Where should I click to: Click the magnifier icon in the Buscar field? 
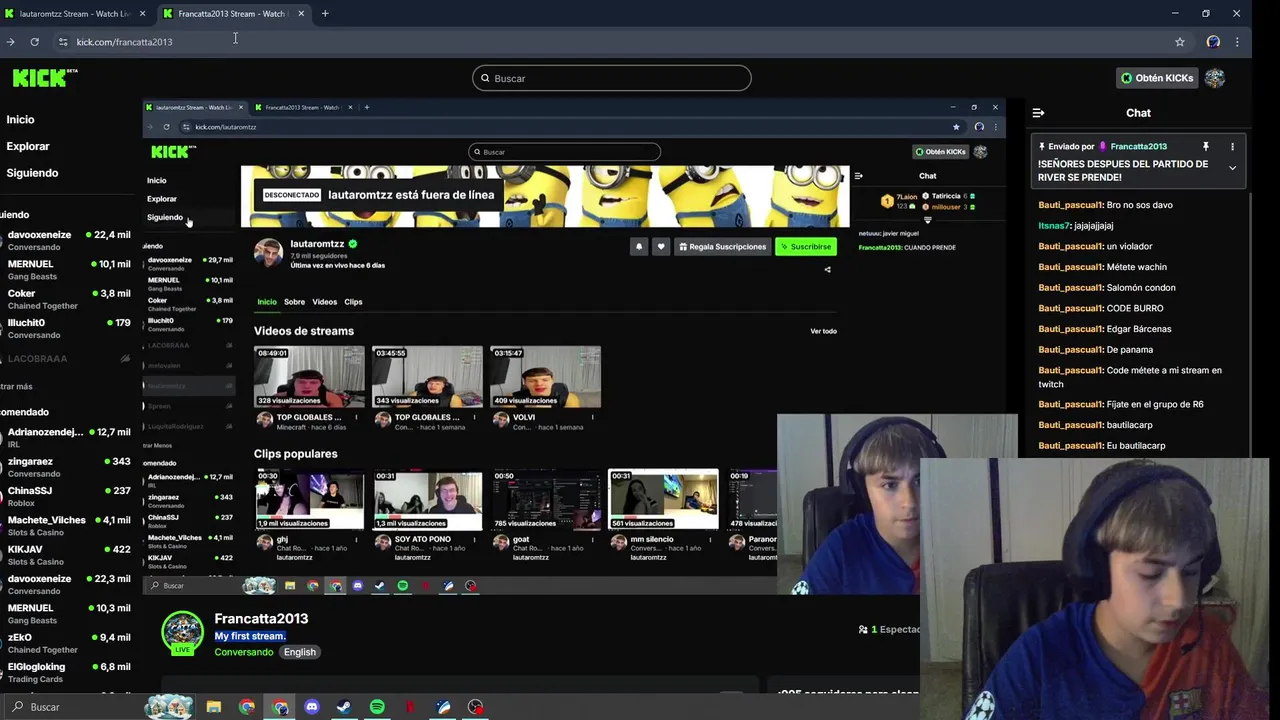click(x=486, y=78)
